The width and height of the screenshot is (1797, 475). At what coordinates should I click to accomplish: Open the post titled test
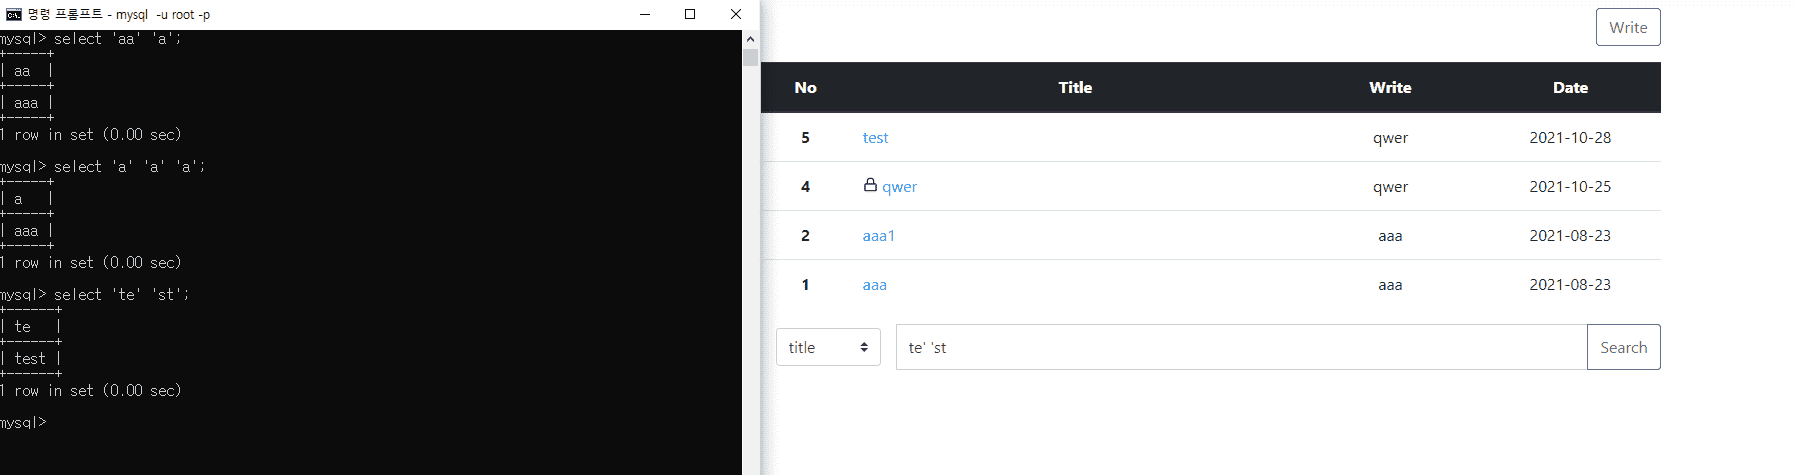[x=875, y=138]
